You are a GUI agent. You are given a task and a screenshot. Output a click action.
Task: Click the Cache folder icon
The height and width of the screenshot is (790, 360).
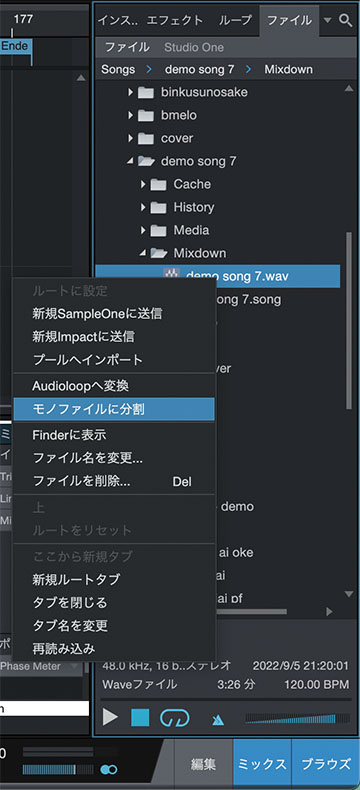(x=159, y=184)
